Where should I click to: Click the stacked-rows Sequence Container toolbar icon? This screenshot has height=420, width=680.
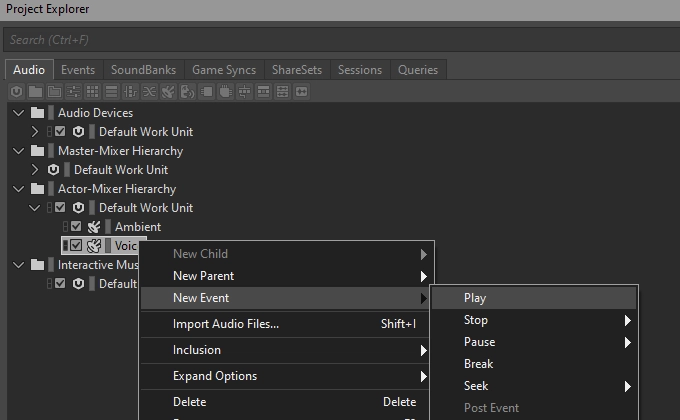click(111, 92)
